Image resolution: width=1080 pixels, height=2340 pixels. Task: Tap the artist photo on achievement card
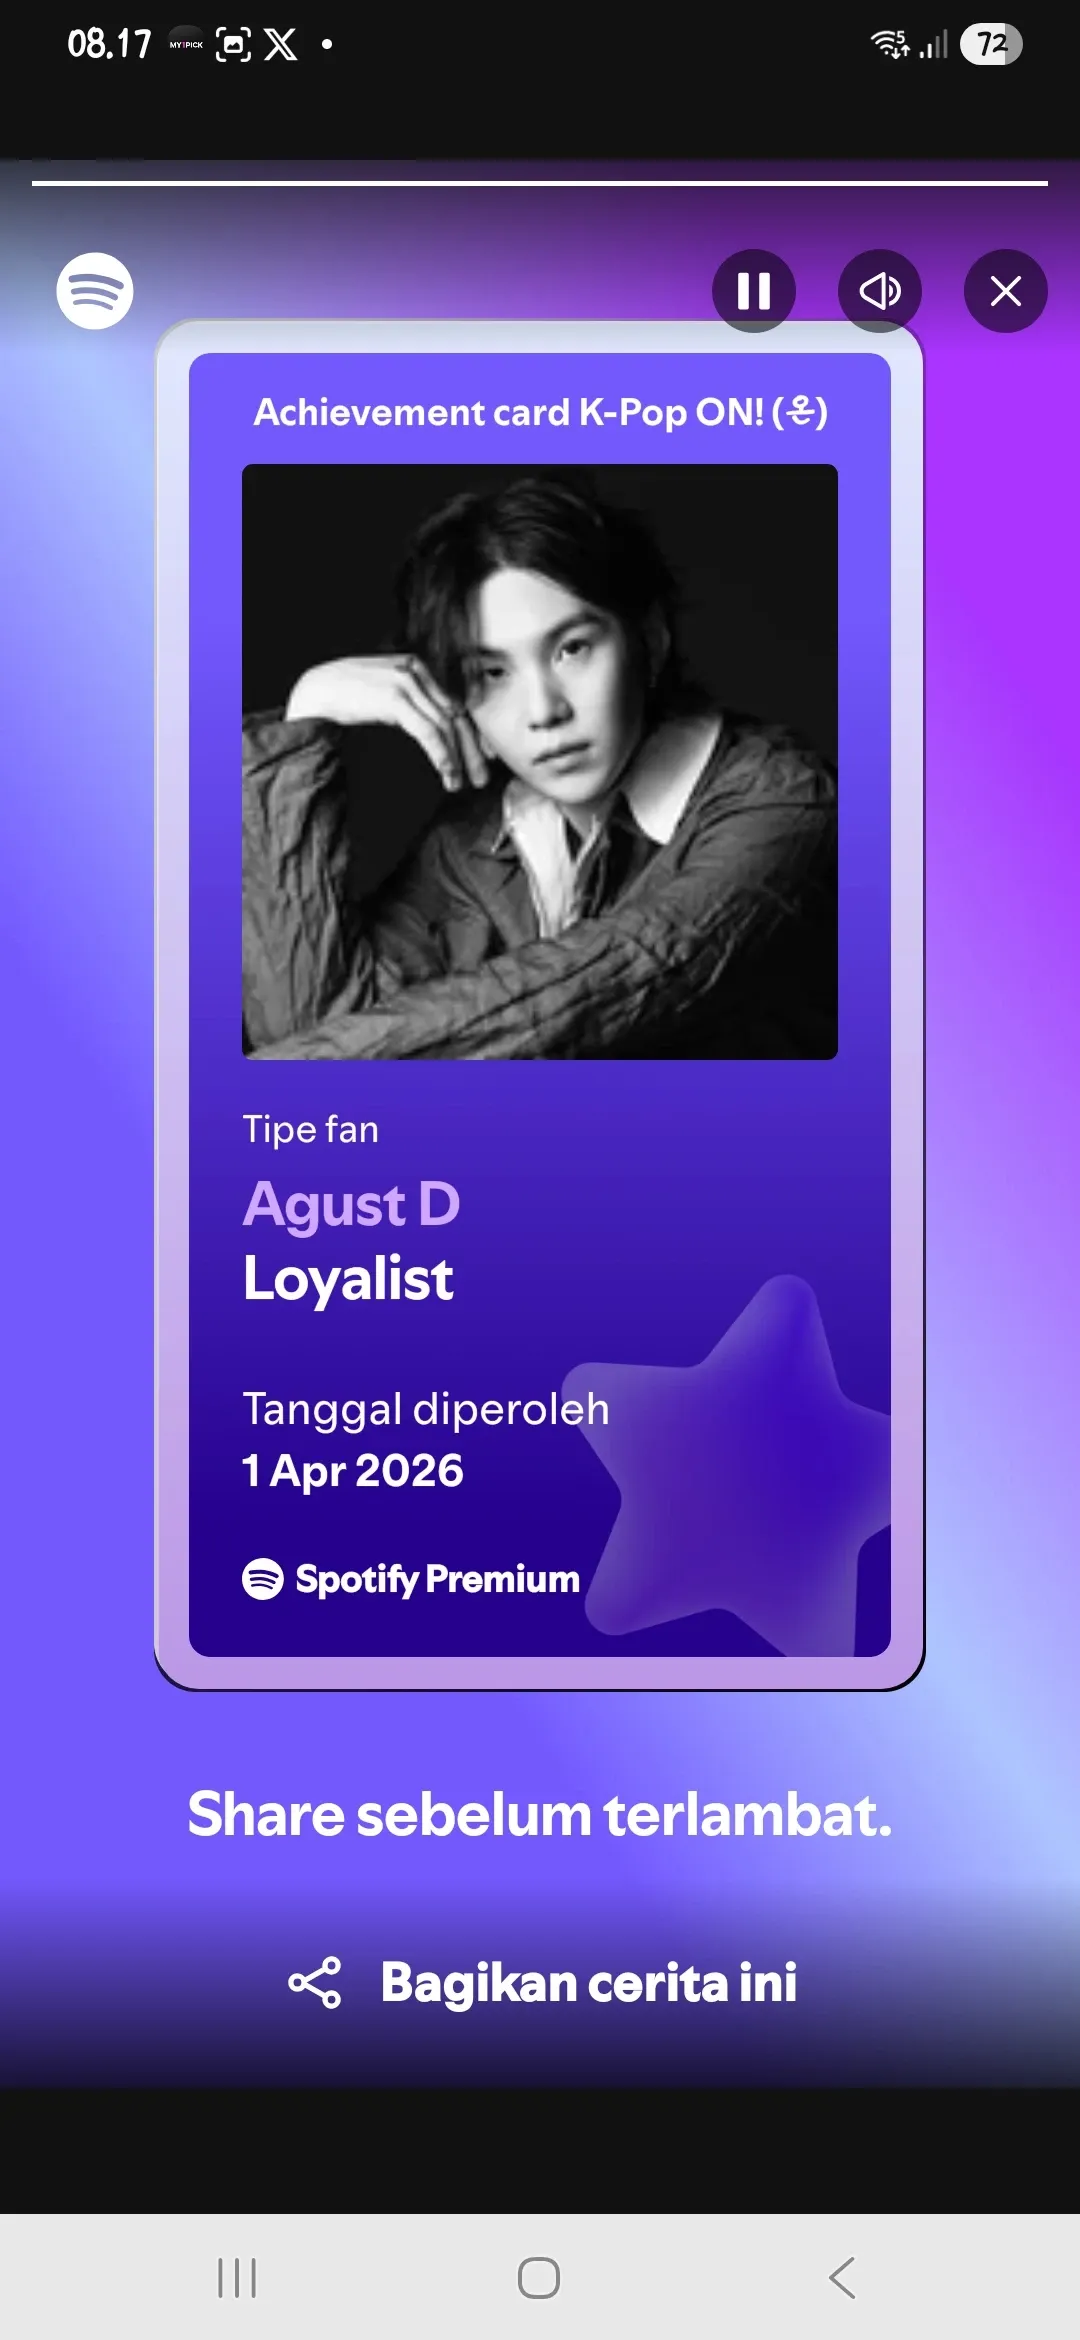(540, 762)
